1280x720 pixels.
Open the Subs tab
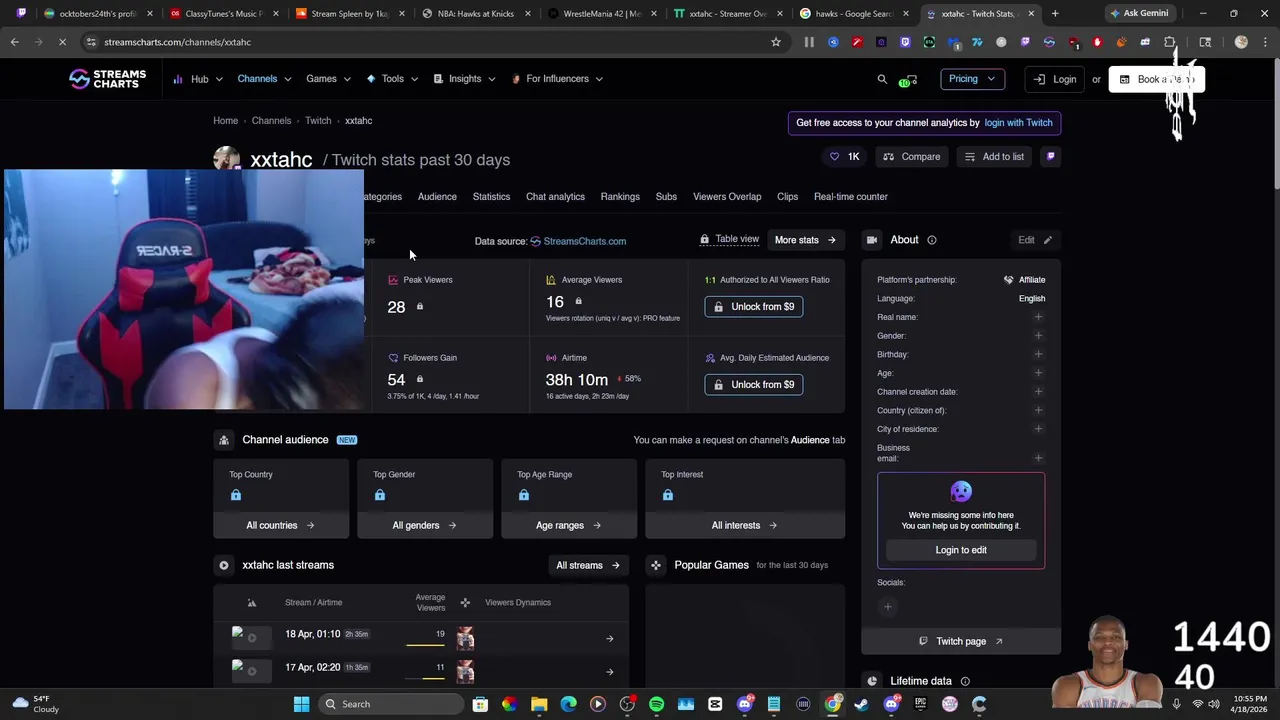coord(666,197)
